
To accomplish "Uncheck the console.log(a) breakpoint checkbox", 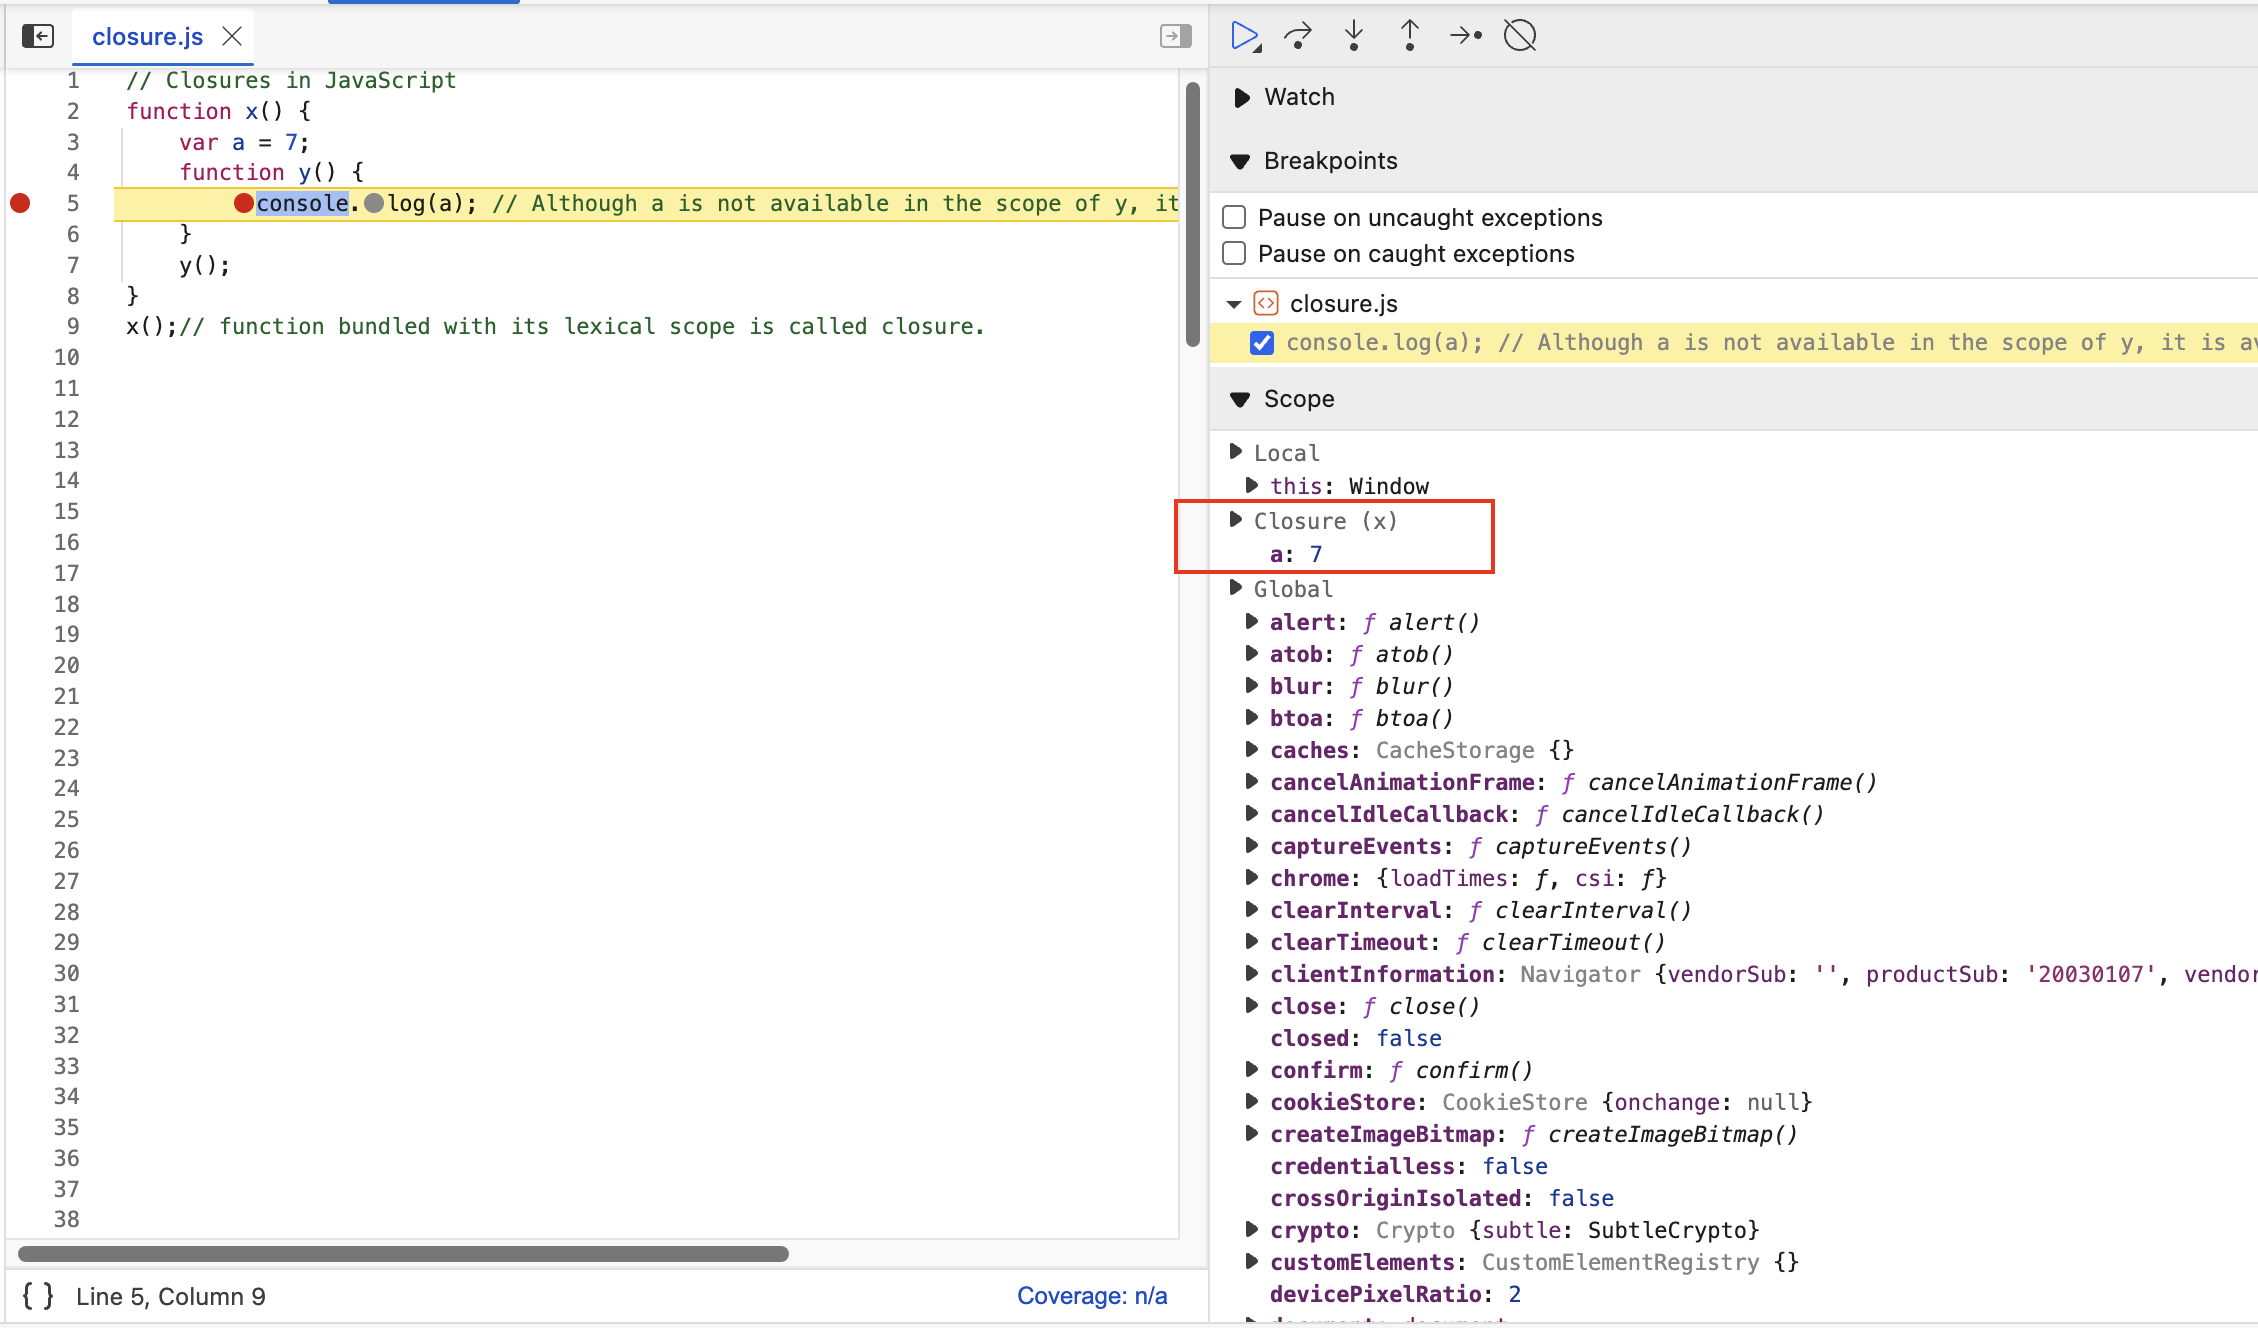I will pos(1262,343).
